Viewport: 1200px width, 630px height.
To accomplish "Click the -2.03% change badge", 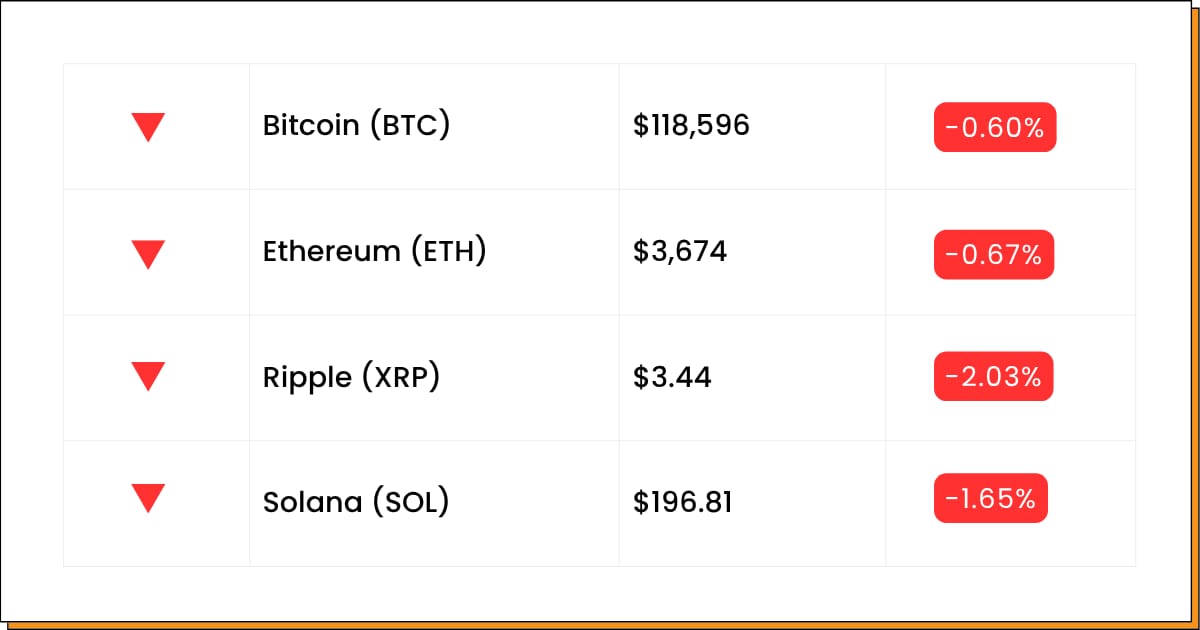I will pos(994,376).
